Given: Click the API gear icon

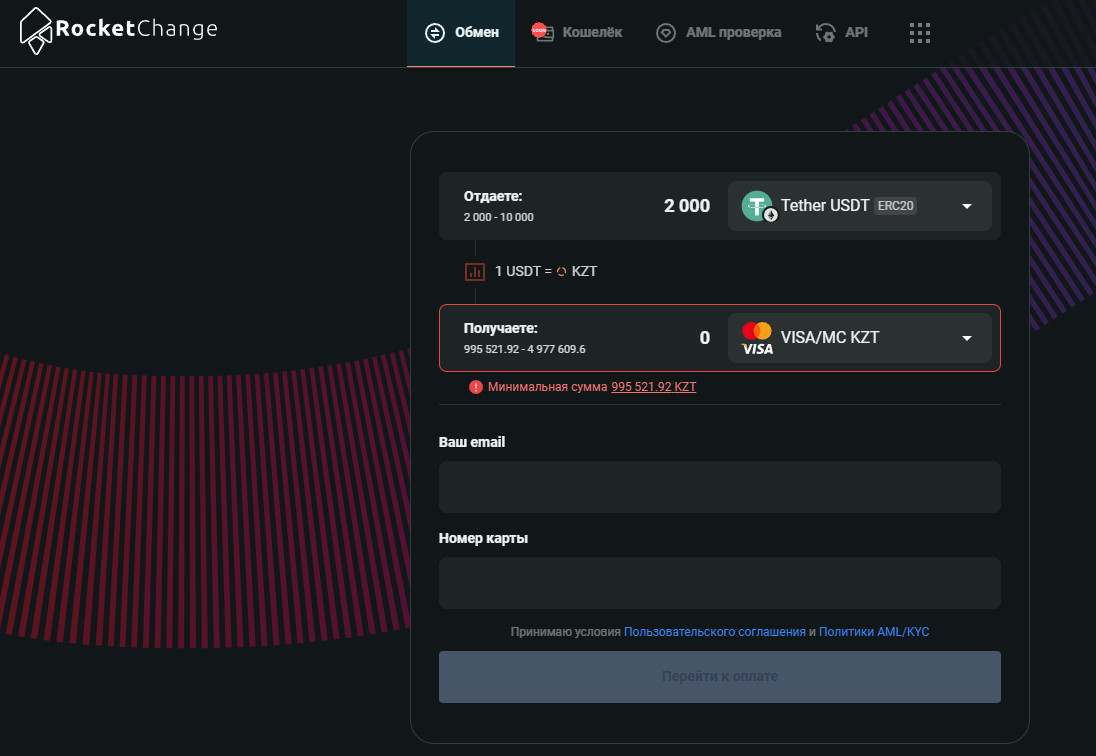Looking at the screenshot, I should point(825,33).
